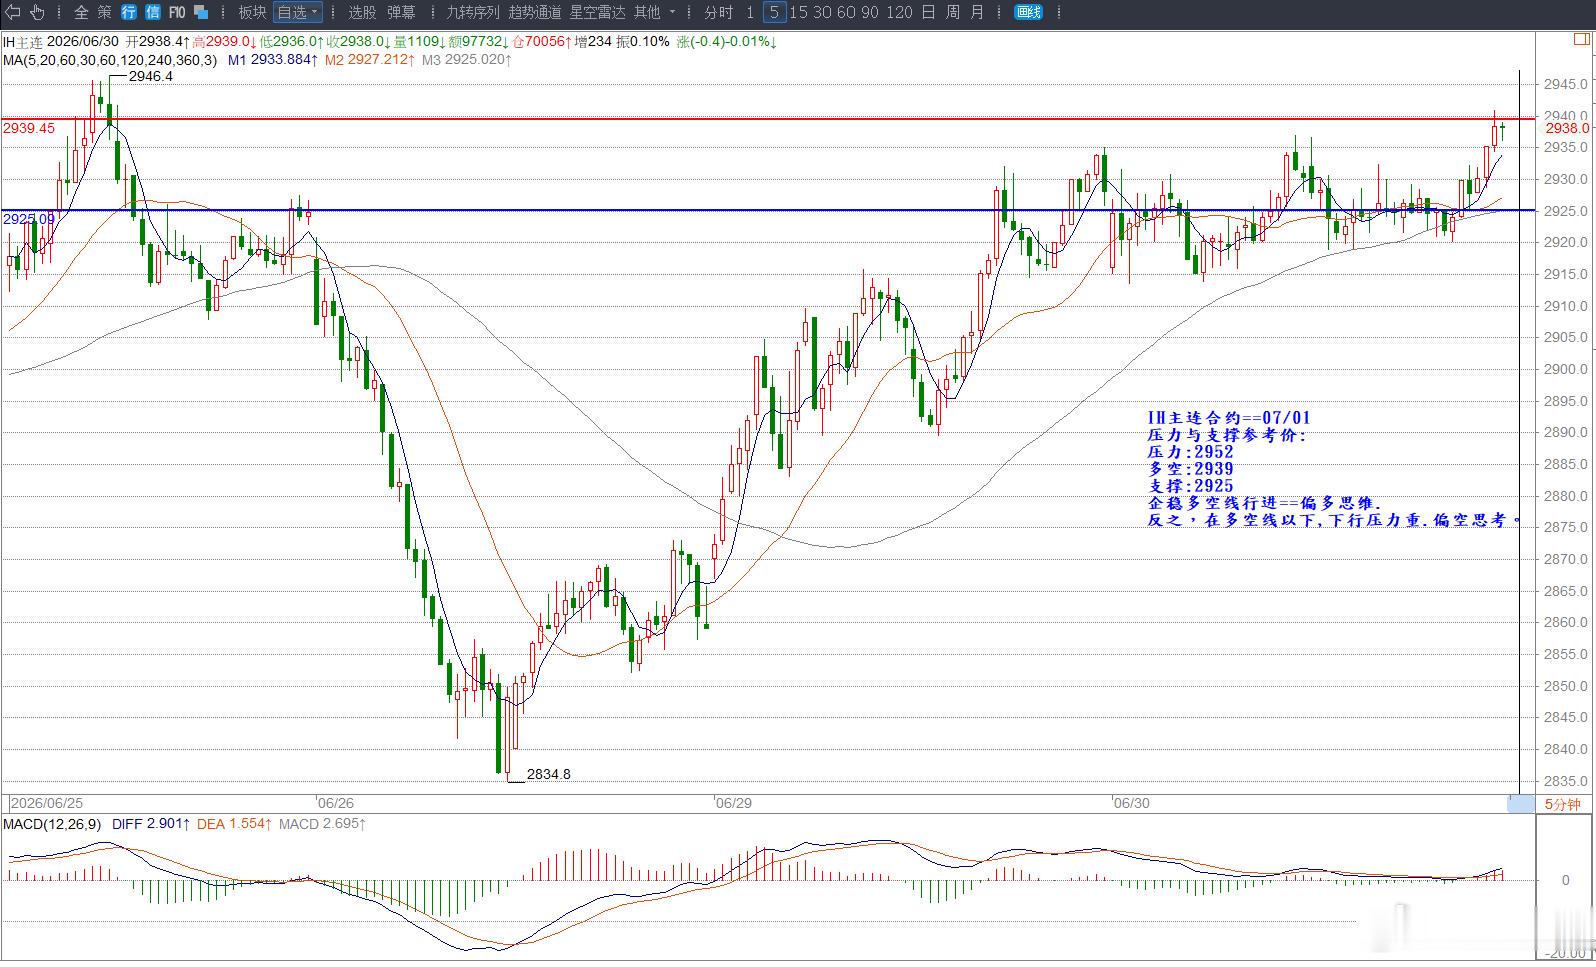This screenshot has width=1596, height=967.
Task: Select the 15 minute period
Action: coord(798,12)
